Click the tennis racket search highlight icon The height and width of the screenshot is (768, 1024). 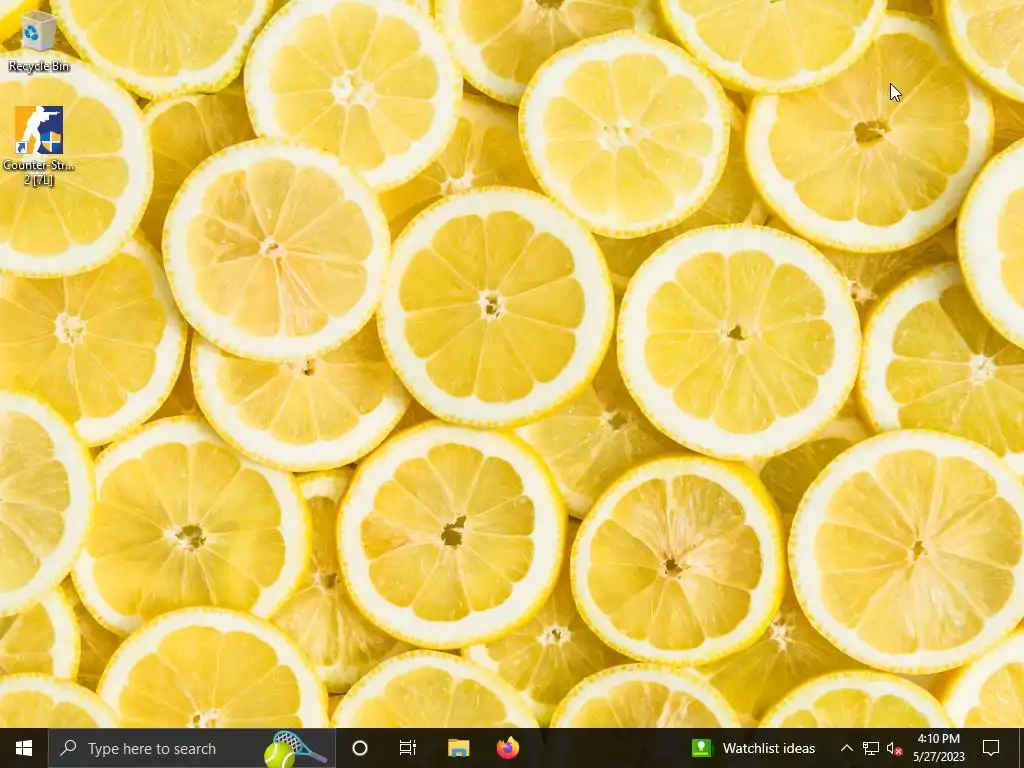pos(294,749)
